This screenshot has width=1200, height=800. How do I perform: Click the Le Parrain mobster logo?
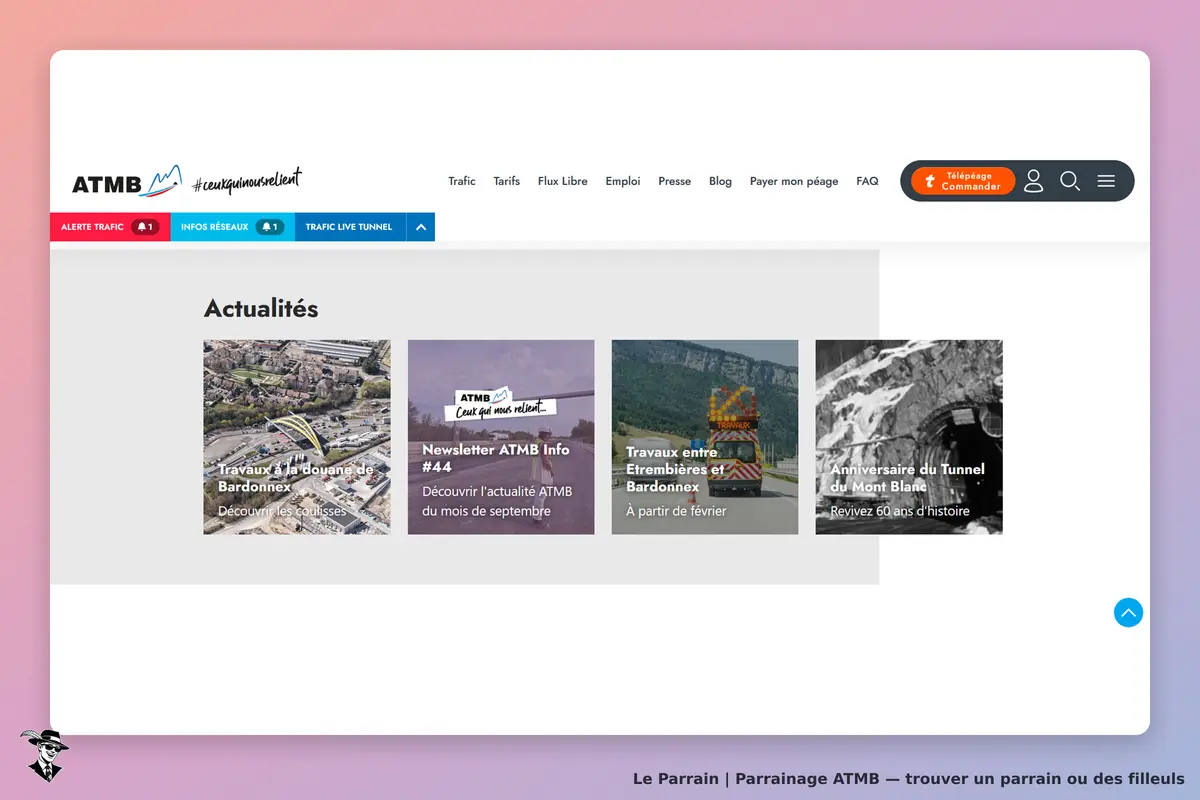point(43,755)
